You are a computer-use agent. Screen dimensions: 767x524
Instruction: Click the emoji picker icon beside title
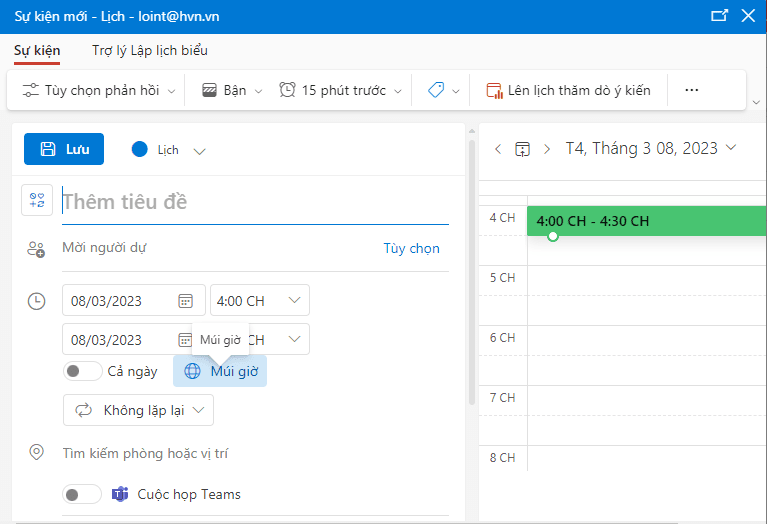tap(37, 200)
